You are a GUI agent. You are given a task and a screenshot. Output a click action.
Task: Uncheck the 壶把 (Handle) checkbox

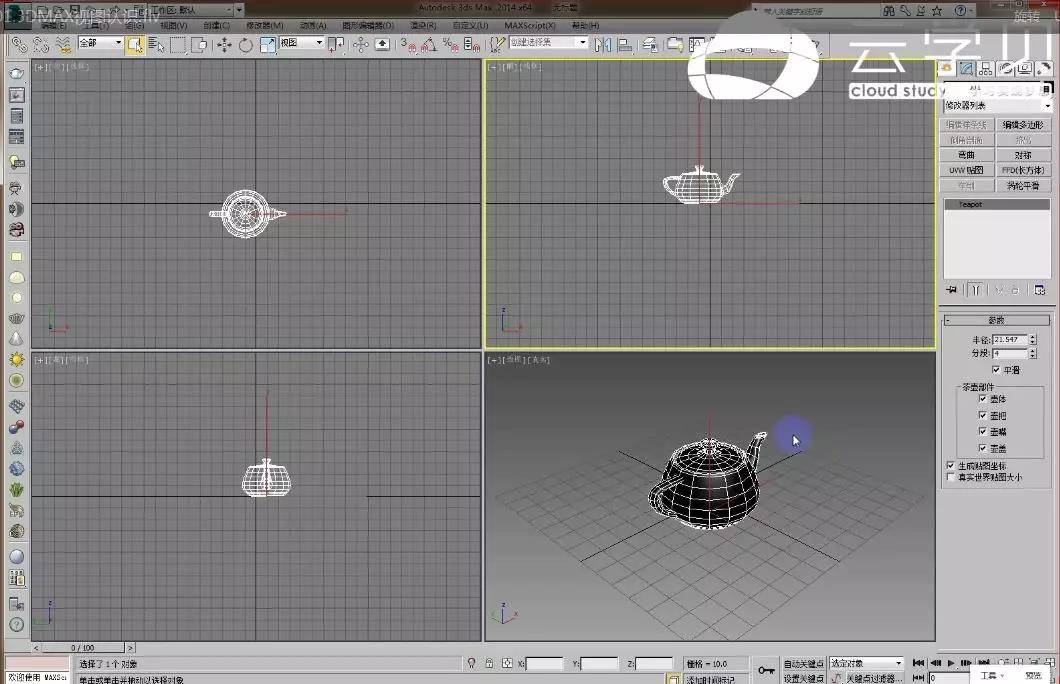[983, 415]
